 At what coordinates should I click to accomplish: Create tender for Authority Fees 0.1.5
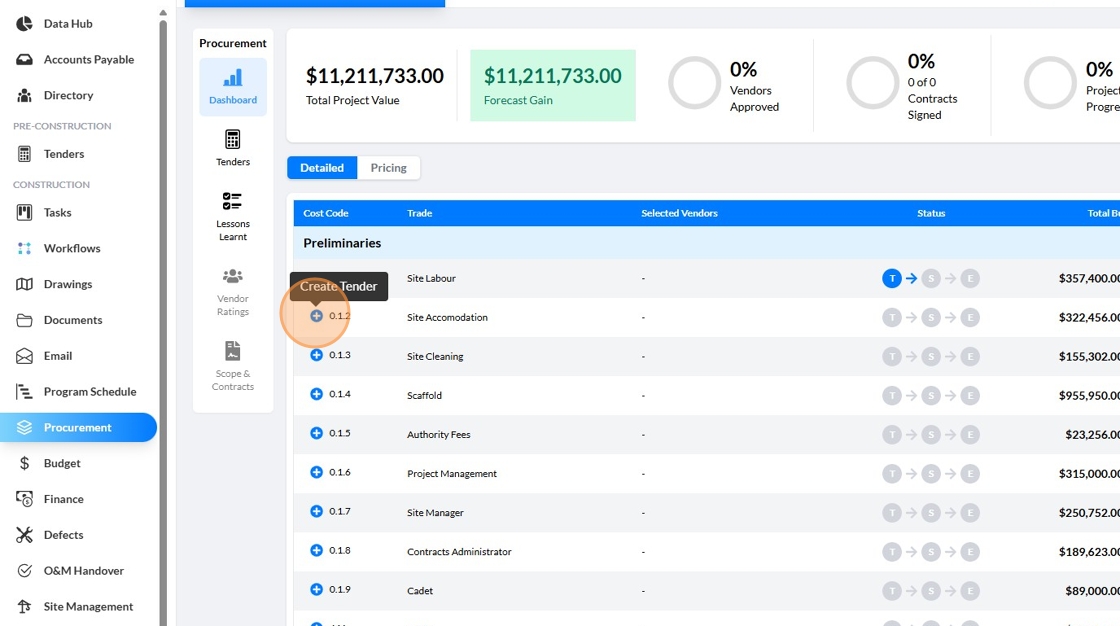click(316, 433)
